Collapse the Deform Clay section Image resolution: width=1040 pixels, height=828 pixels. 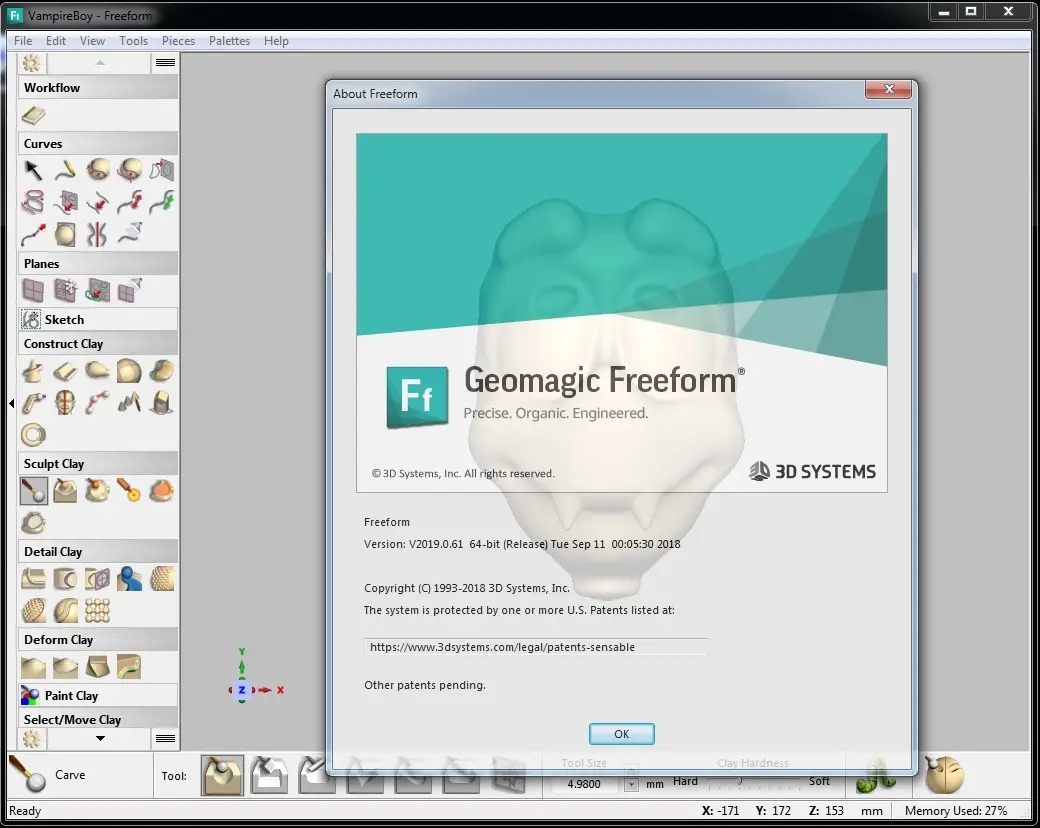pos(98,640)
